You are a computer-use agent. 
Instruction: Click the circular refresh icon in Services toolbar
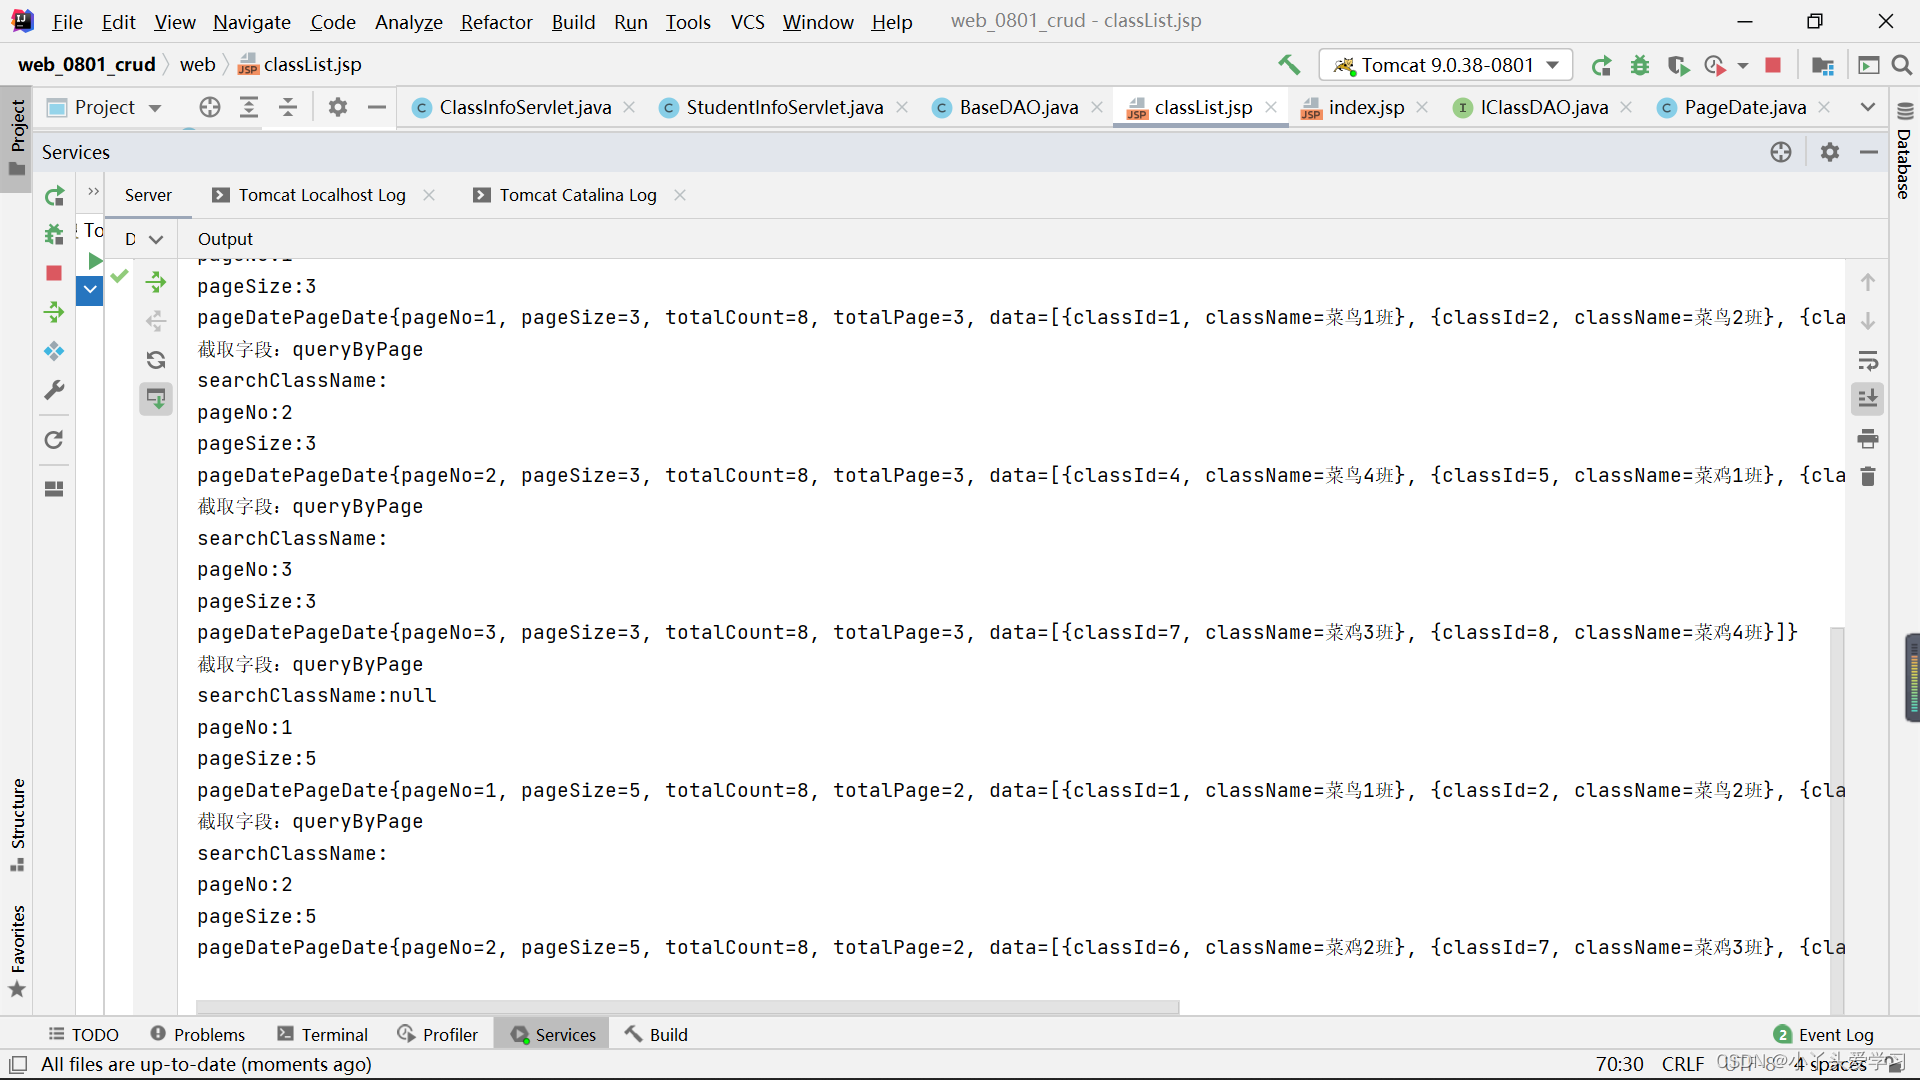(54, 440)
